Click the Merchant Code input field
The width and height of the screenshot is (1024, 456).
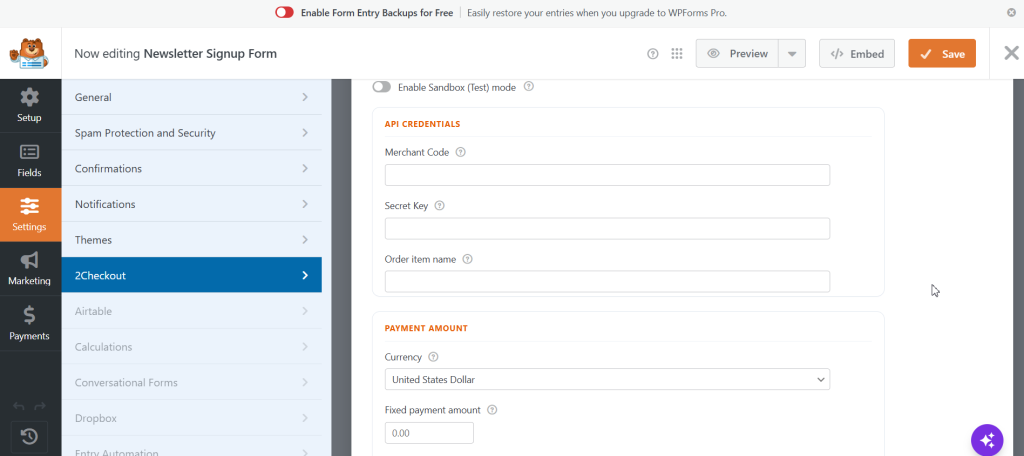(607, 175)
